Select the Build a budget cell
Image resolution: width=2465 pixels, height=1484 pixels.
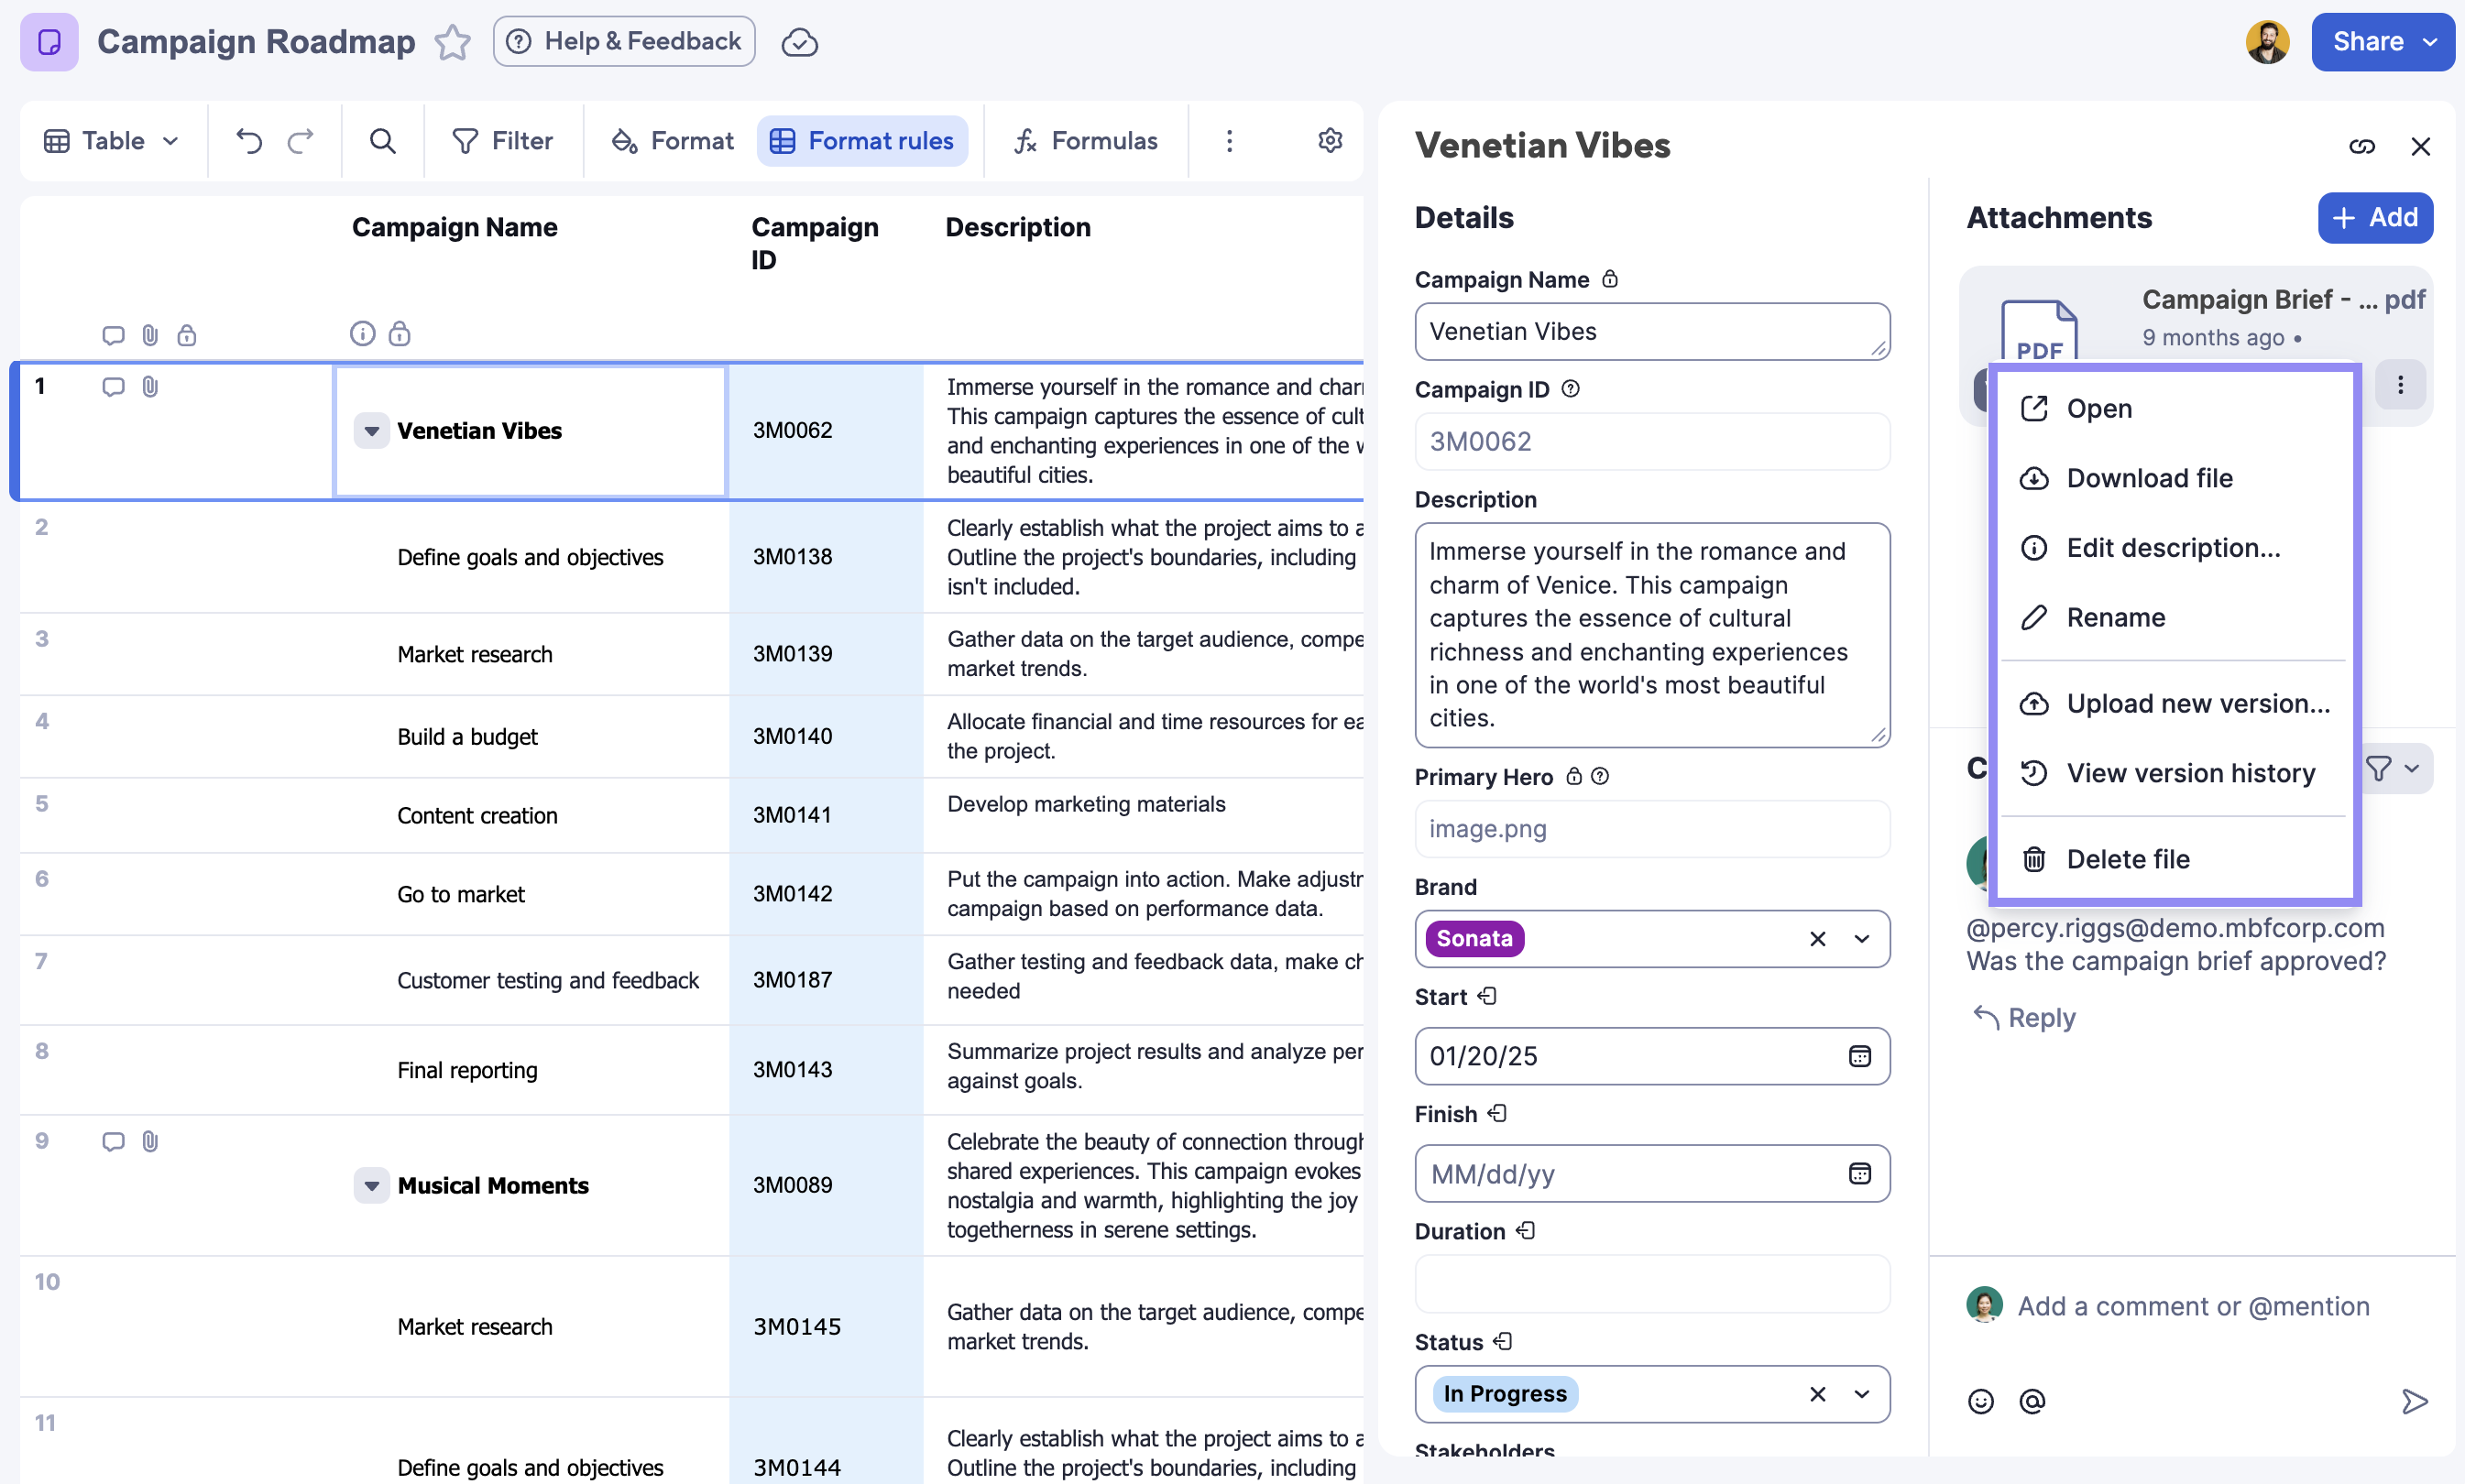tap(531, 737)
